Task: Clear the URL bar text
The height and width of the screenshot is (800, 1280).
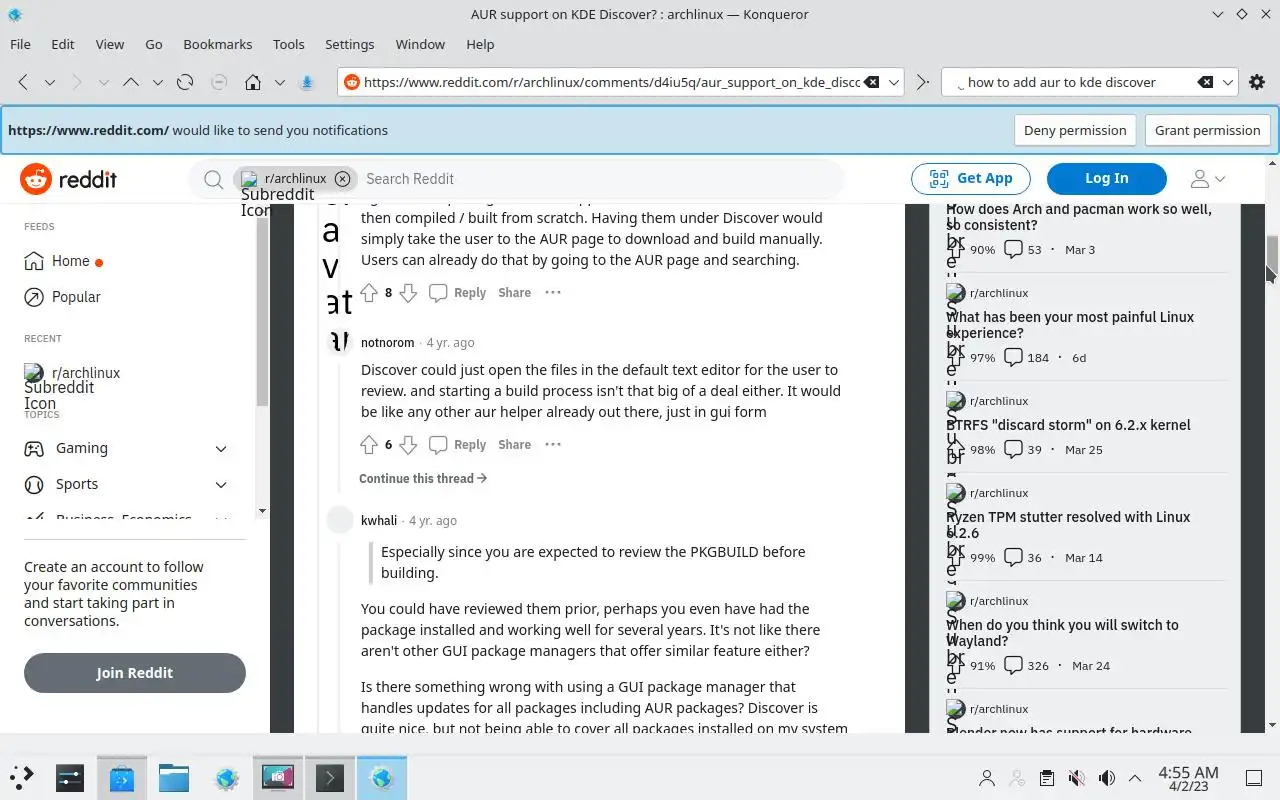Action: tap(871, 82)
